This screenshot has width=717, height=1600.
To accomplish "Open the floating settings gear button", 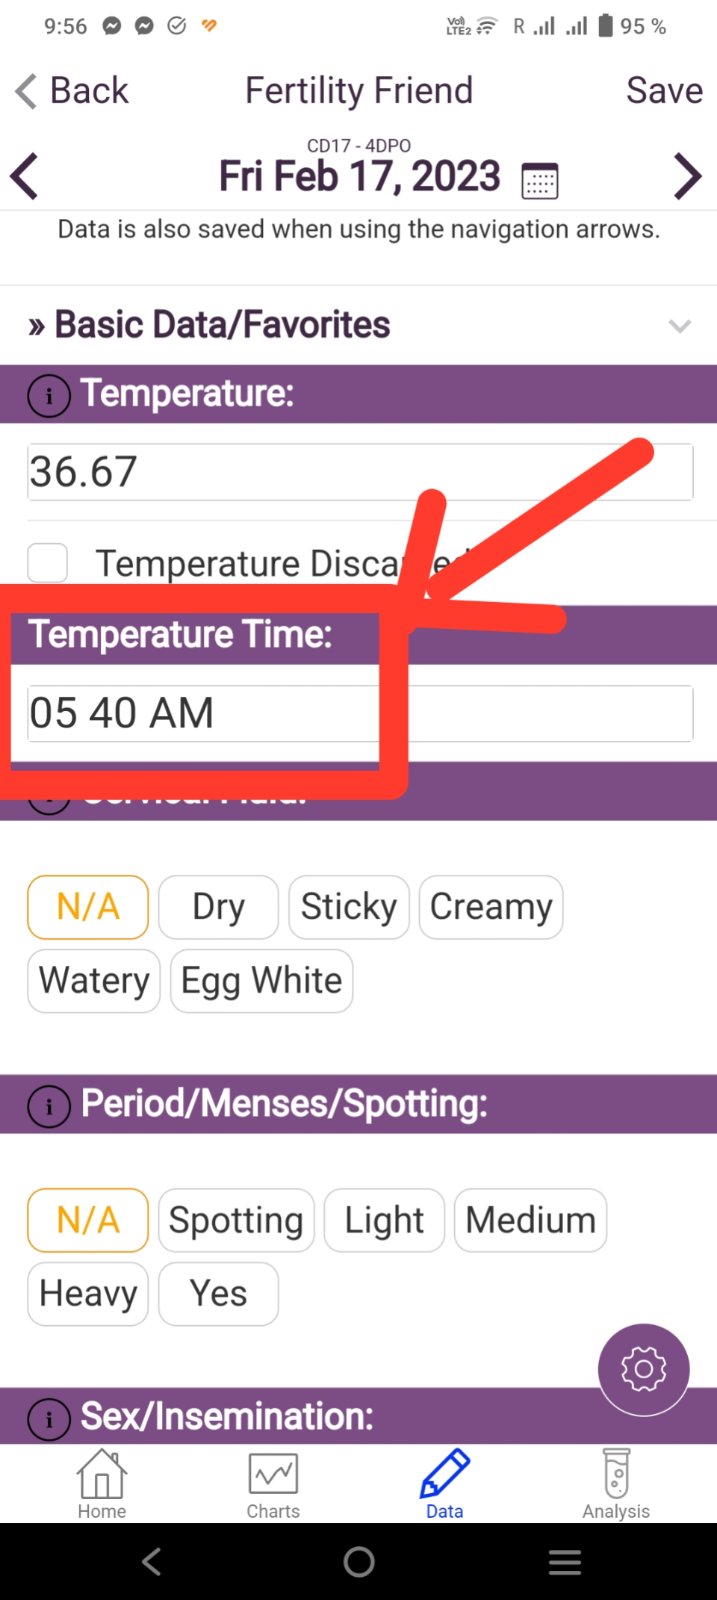I will coord(643,1369).
